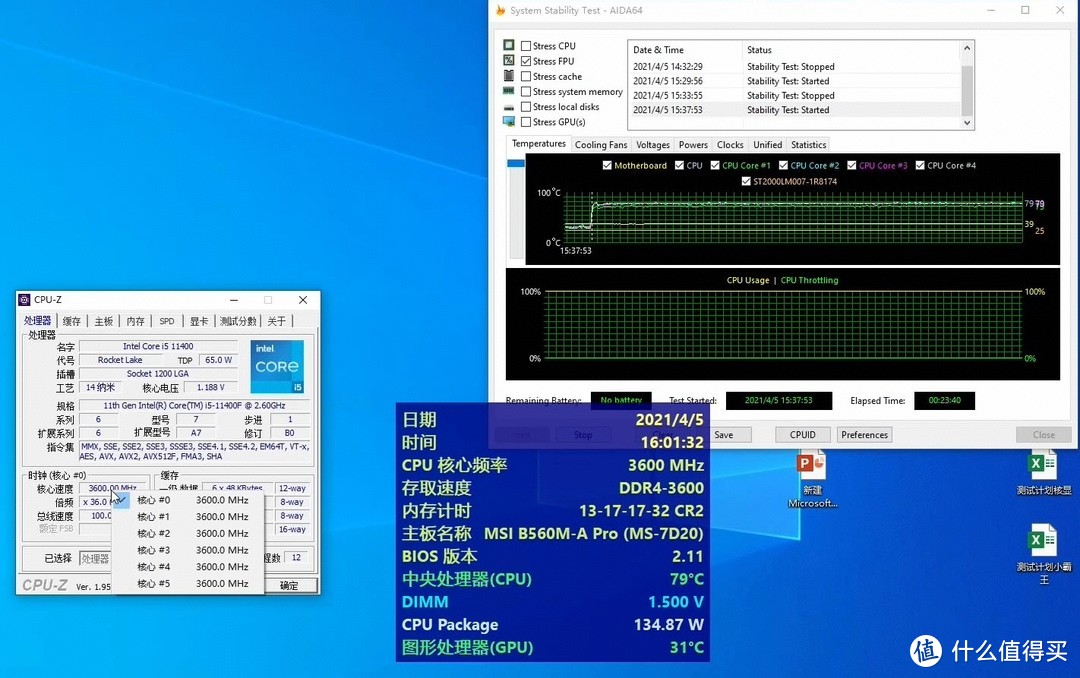Click the 确定 button in CPU-Z
The height and width of the screenshot is (678, 1080).
tap(289, 586)
